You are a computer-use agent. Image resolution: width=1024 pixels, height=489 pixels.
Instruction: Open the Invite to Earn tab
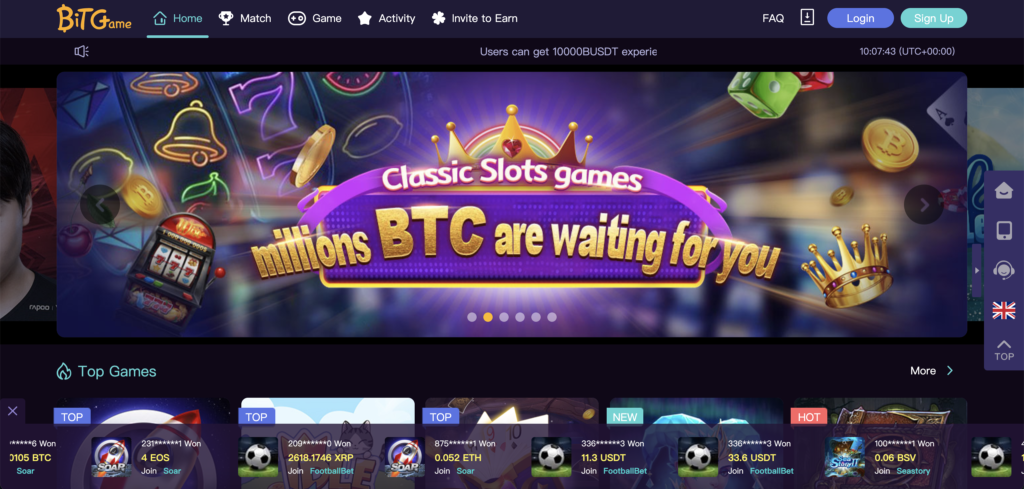tap(475, 18)
